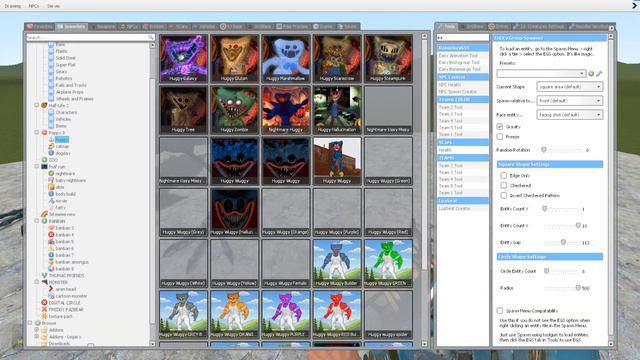The height and width of the screenshot is (360, 640).
Task: Click the banban 5 icon
Action: [x=51, y=242]
